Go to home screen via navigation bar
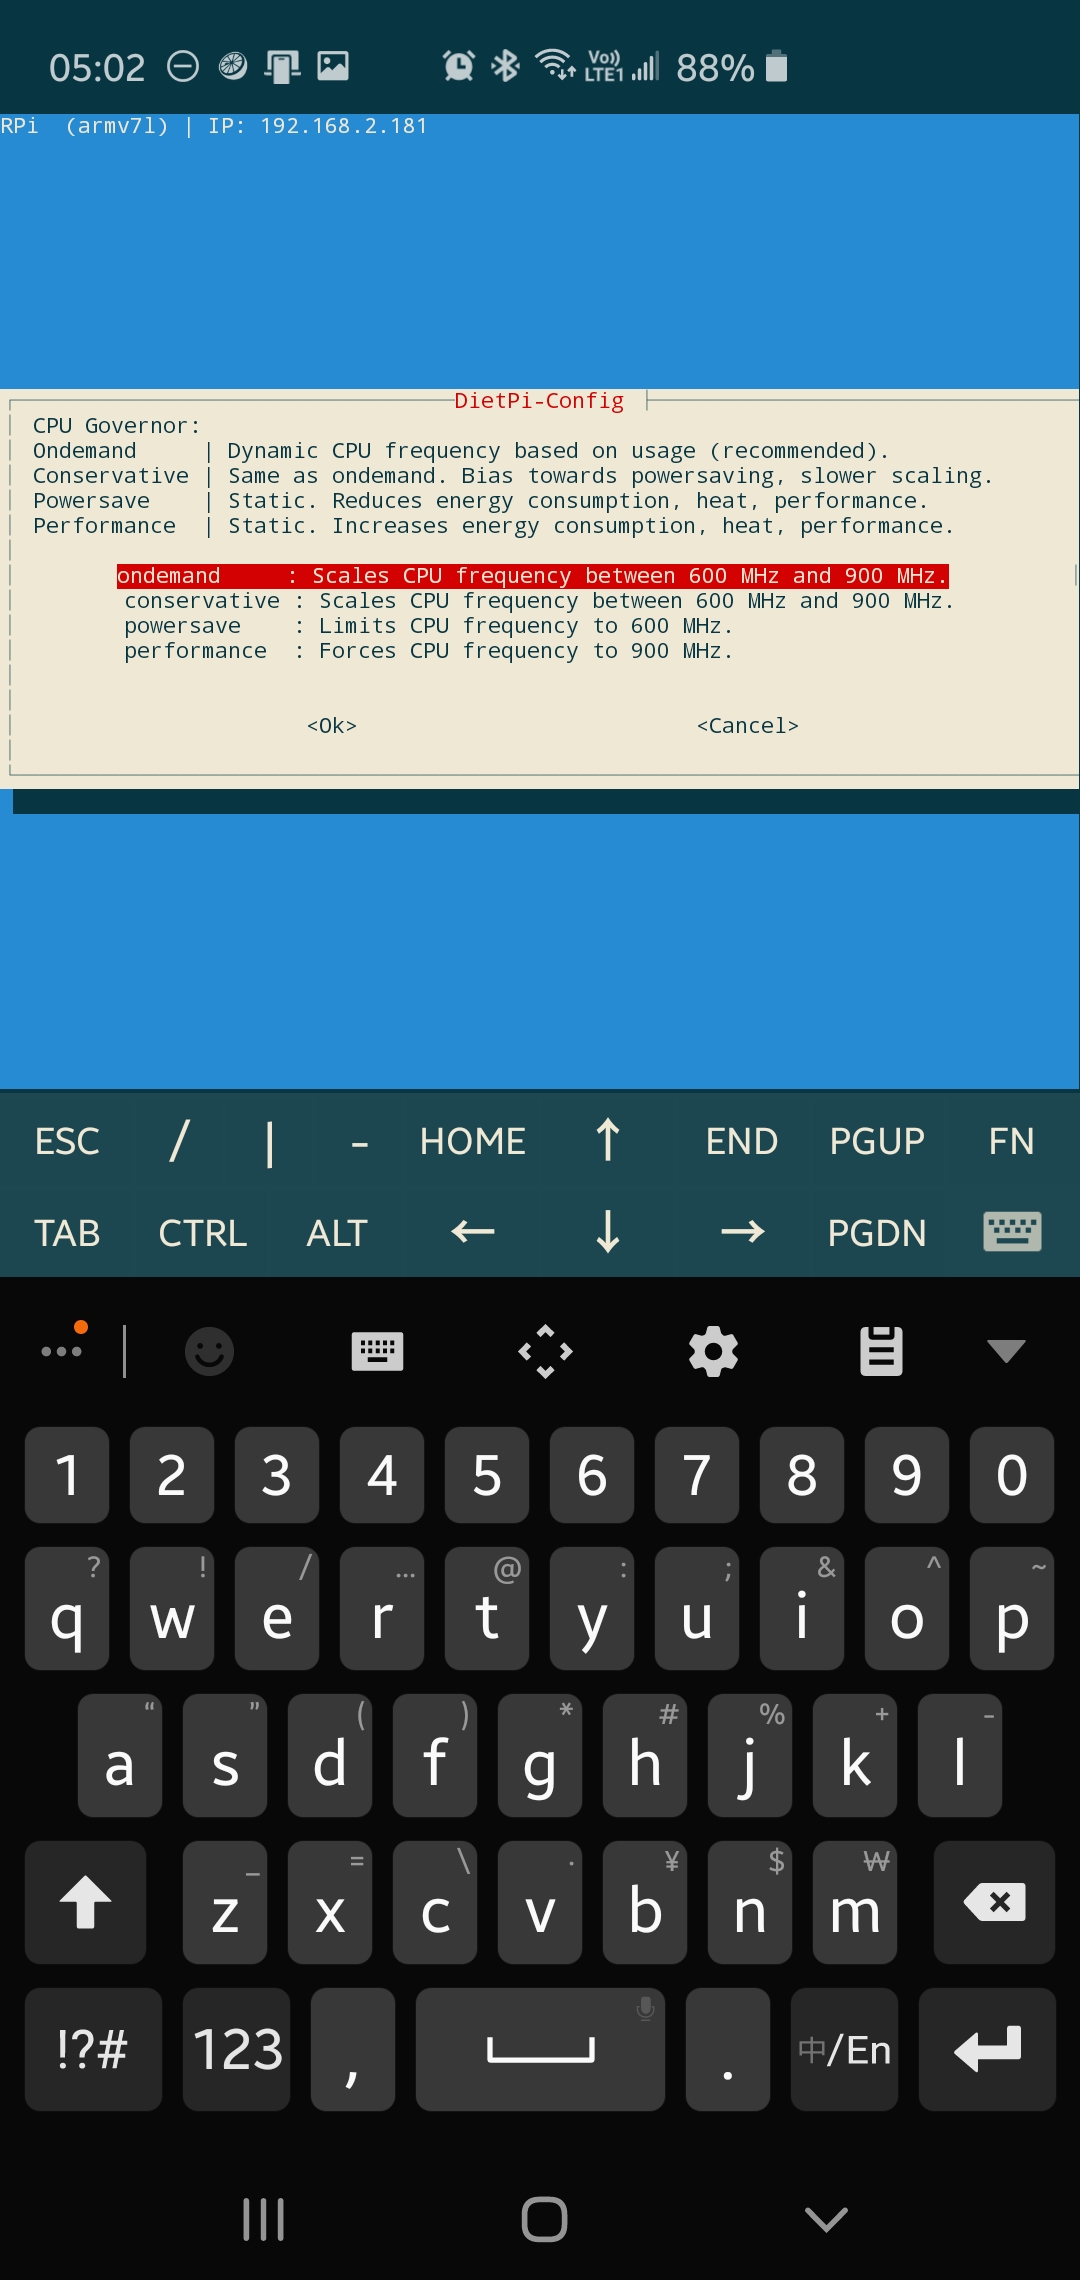Viewport: 1080px width, 2280px height. (544, 2219)
